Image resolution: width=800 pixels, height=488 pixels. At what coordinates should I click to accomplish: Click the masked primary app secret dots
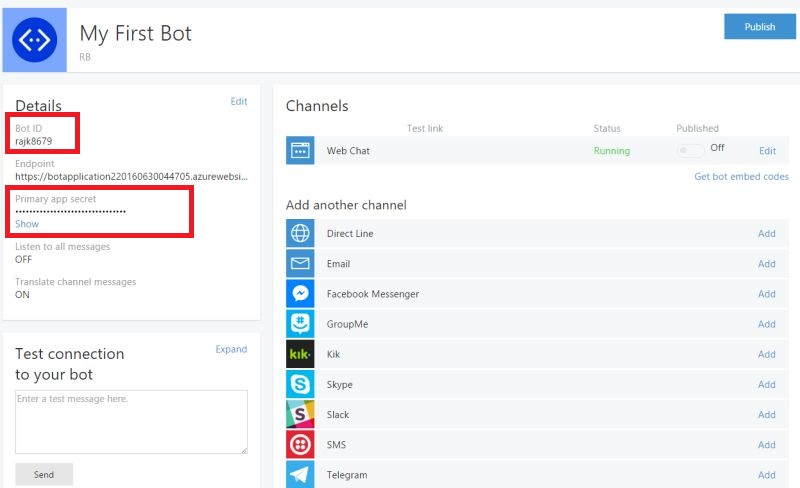point(70,211)
